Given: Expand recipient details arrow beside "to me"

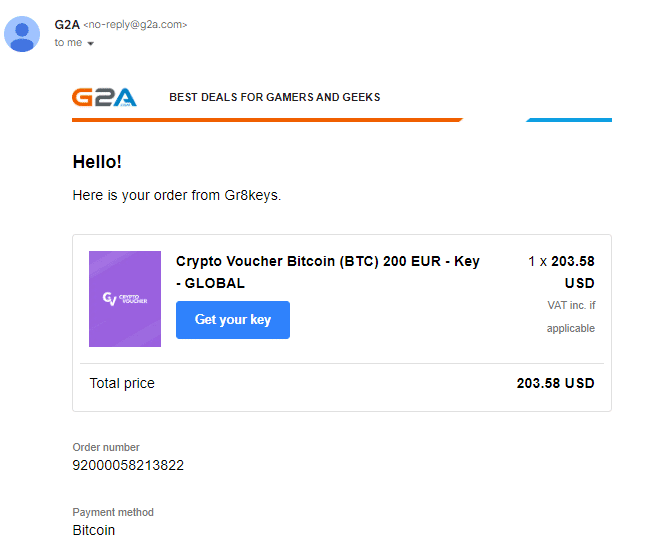Looking at the screenshot, I should [x=91, y=44].
